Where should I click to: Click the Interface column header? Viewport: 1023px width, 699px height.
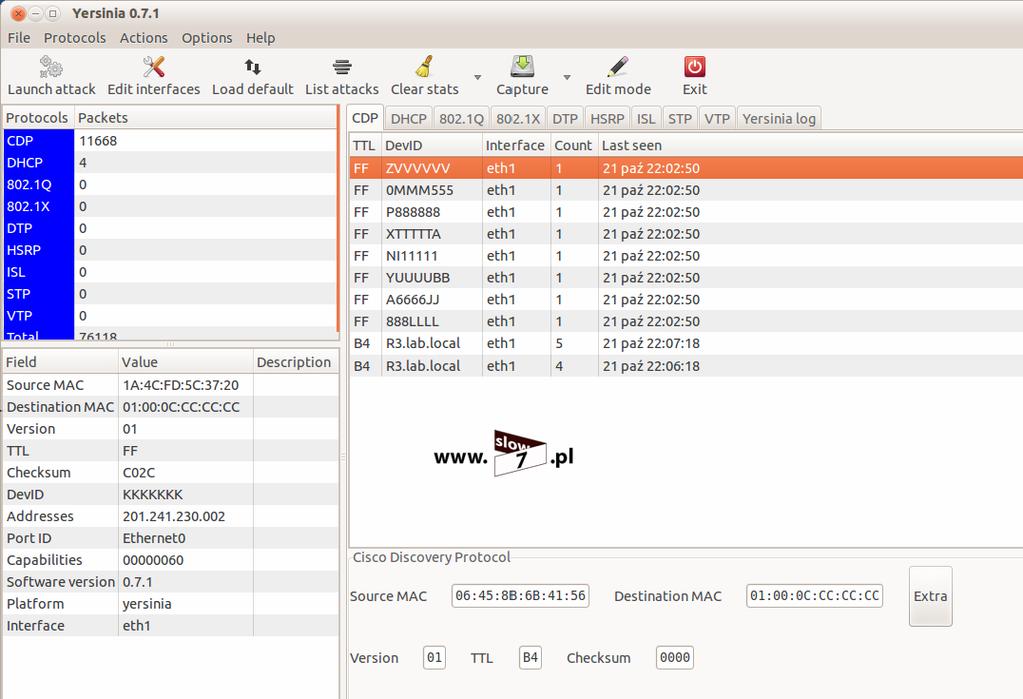515,145
